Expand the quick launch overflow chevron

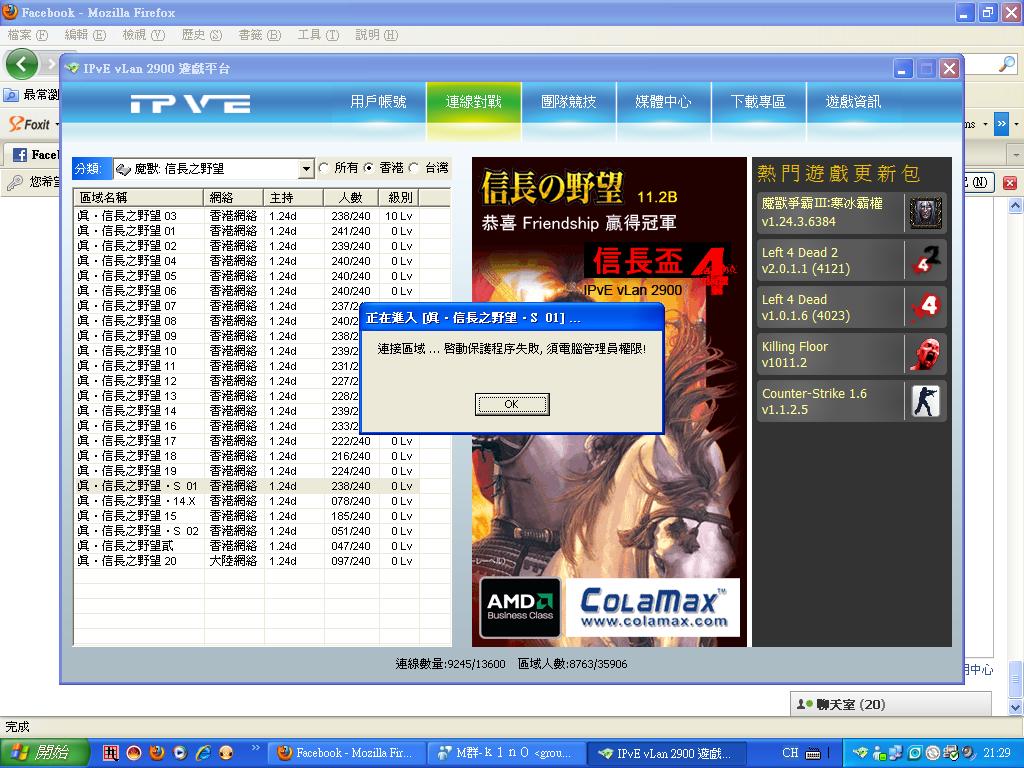coord(255,748)
